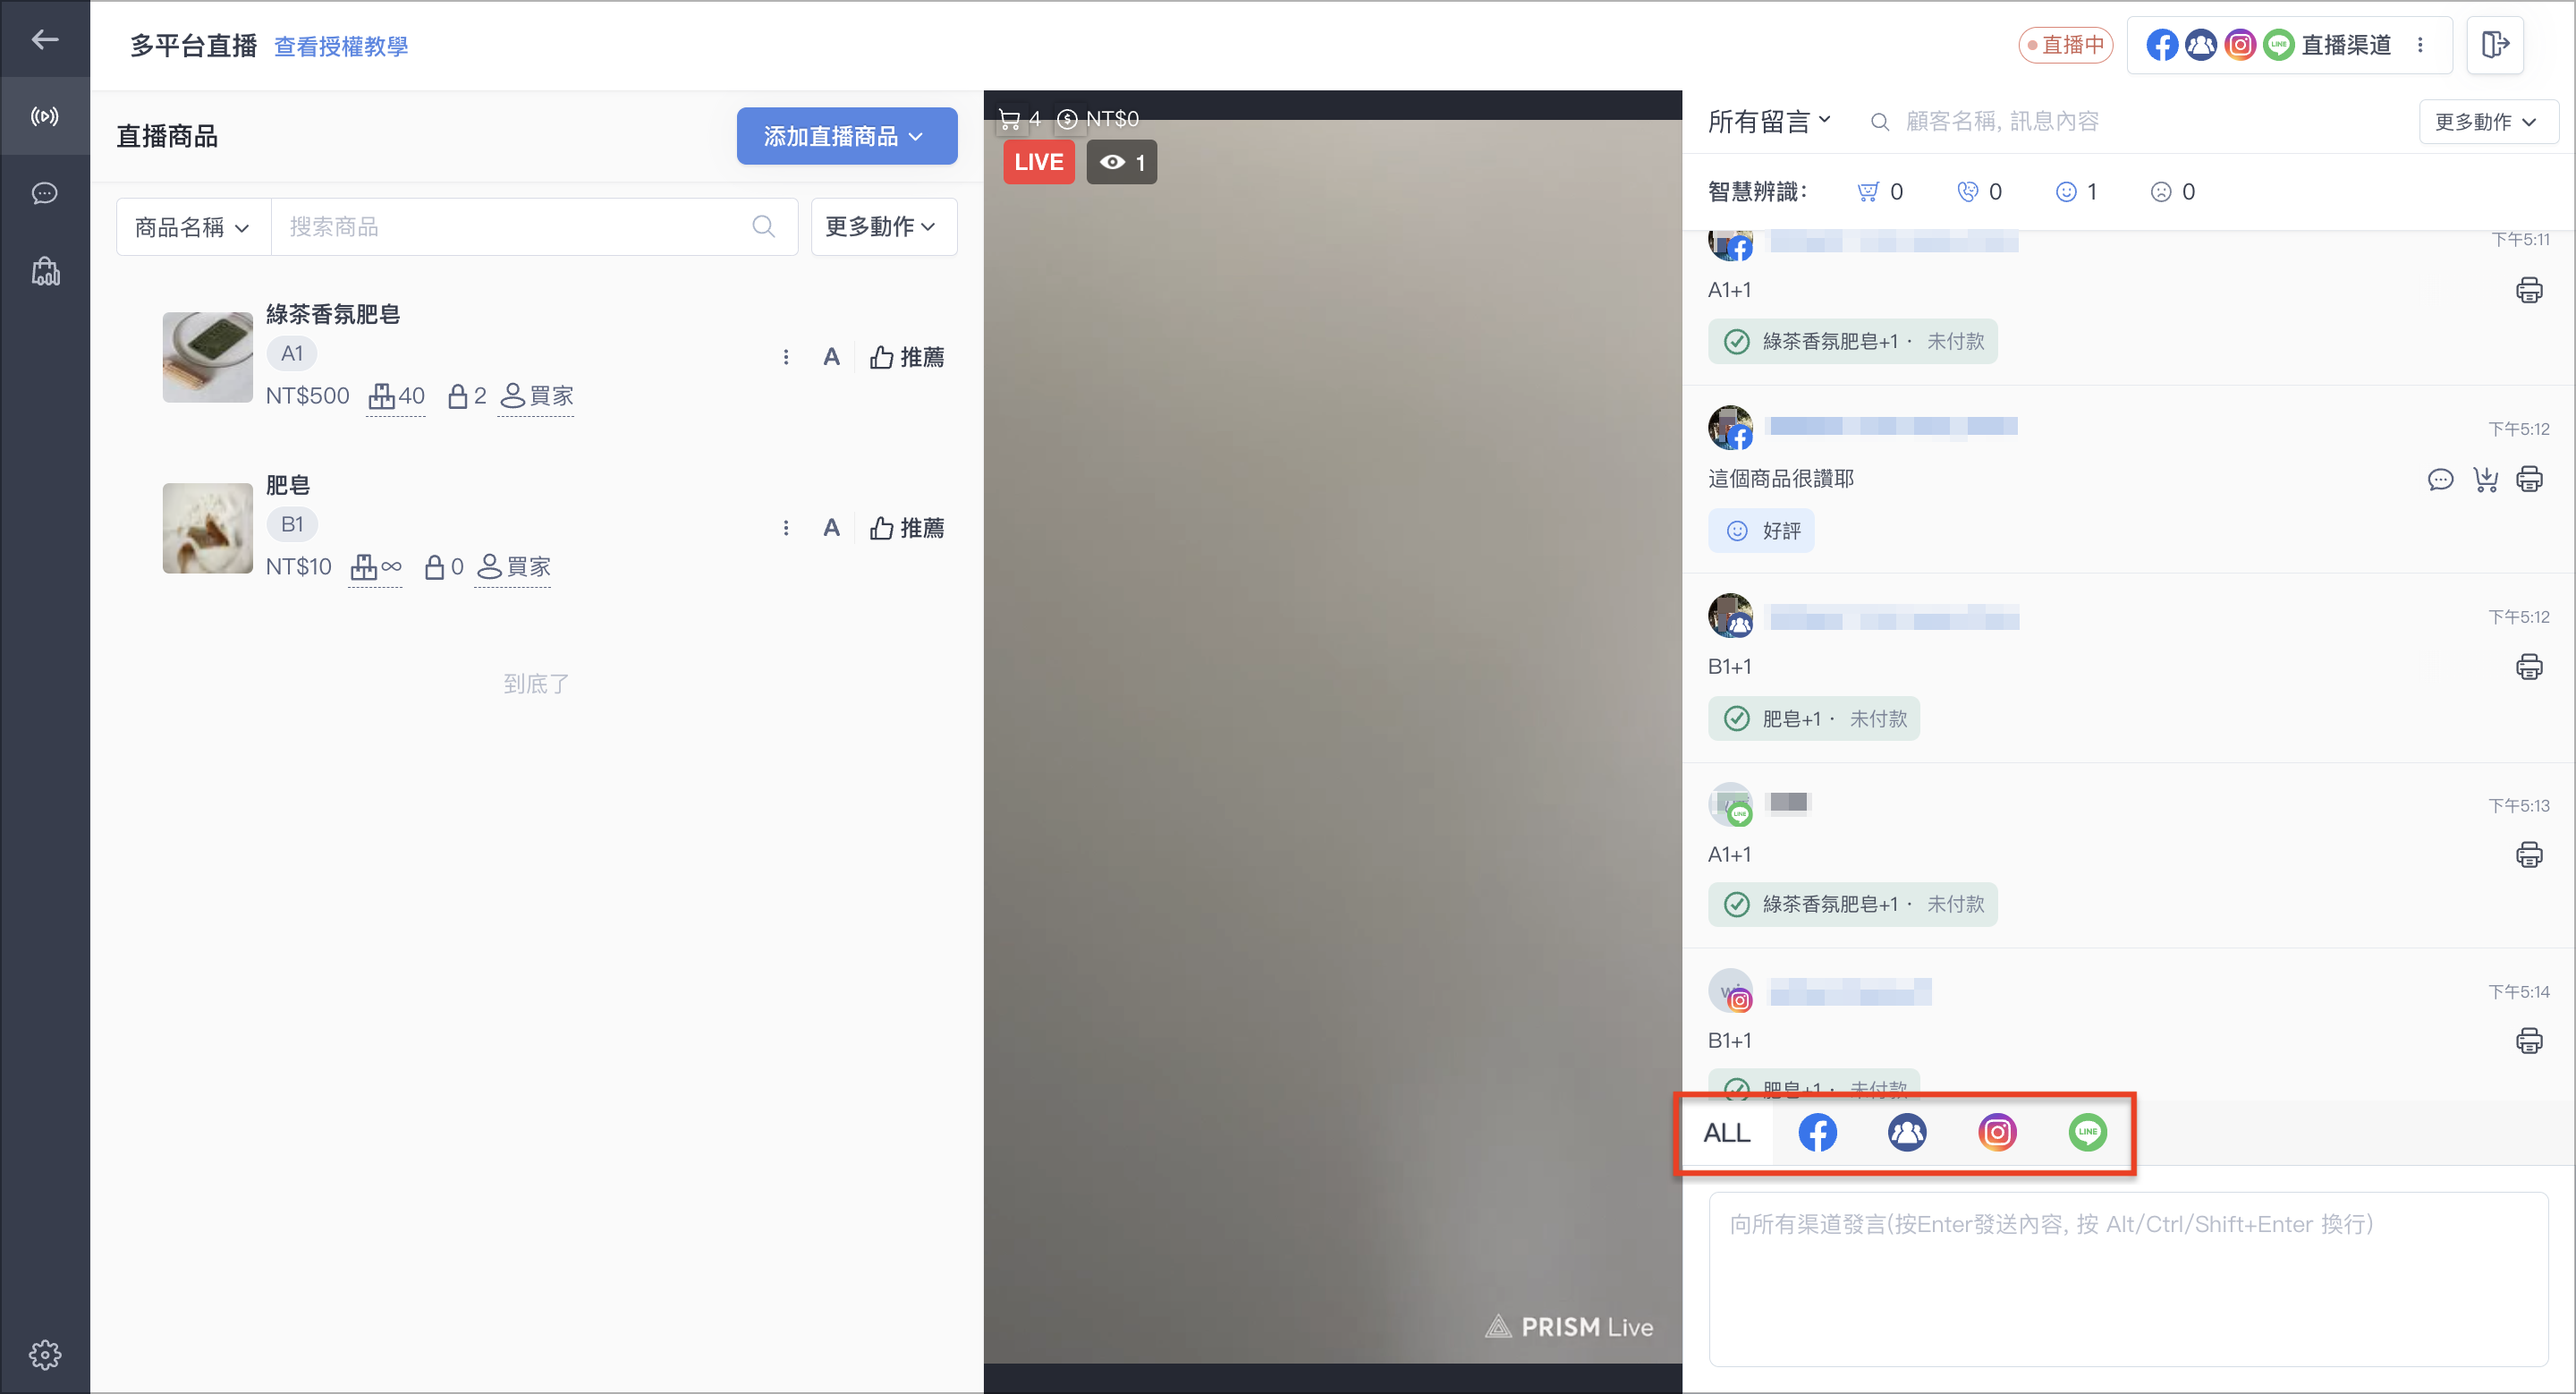Click the LIVE badge on video
This screenshot has height=1394, width=2576.
click(1039, 162)
